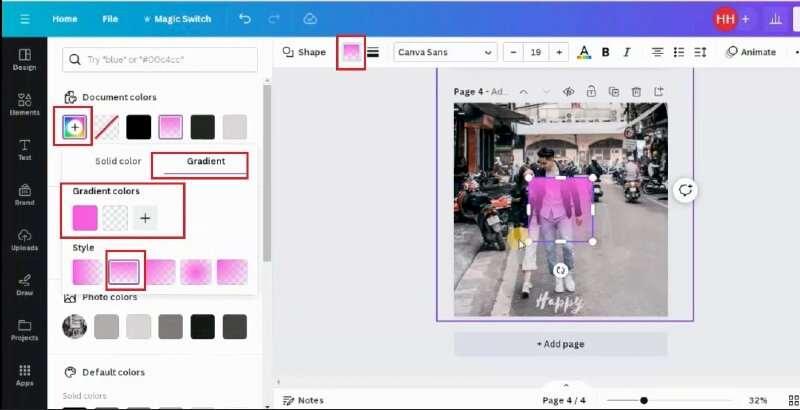Choose the radial gradient style
Viewport: 800px width, 410px height.
coord(196,272)
